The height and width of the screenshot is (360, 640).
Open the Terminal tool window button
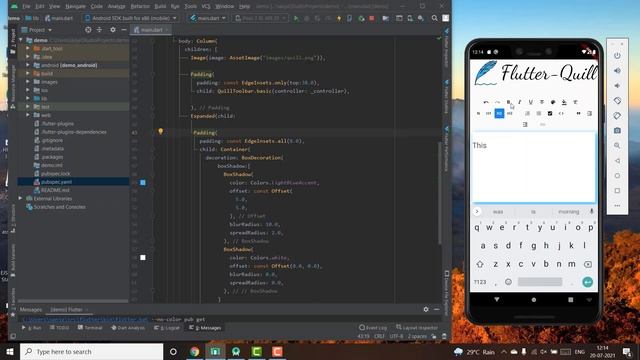pyautogui.click(x=90, y=327)
